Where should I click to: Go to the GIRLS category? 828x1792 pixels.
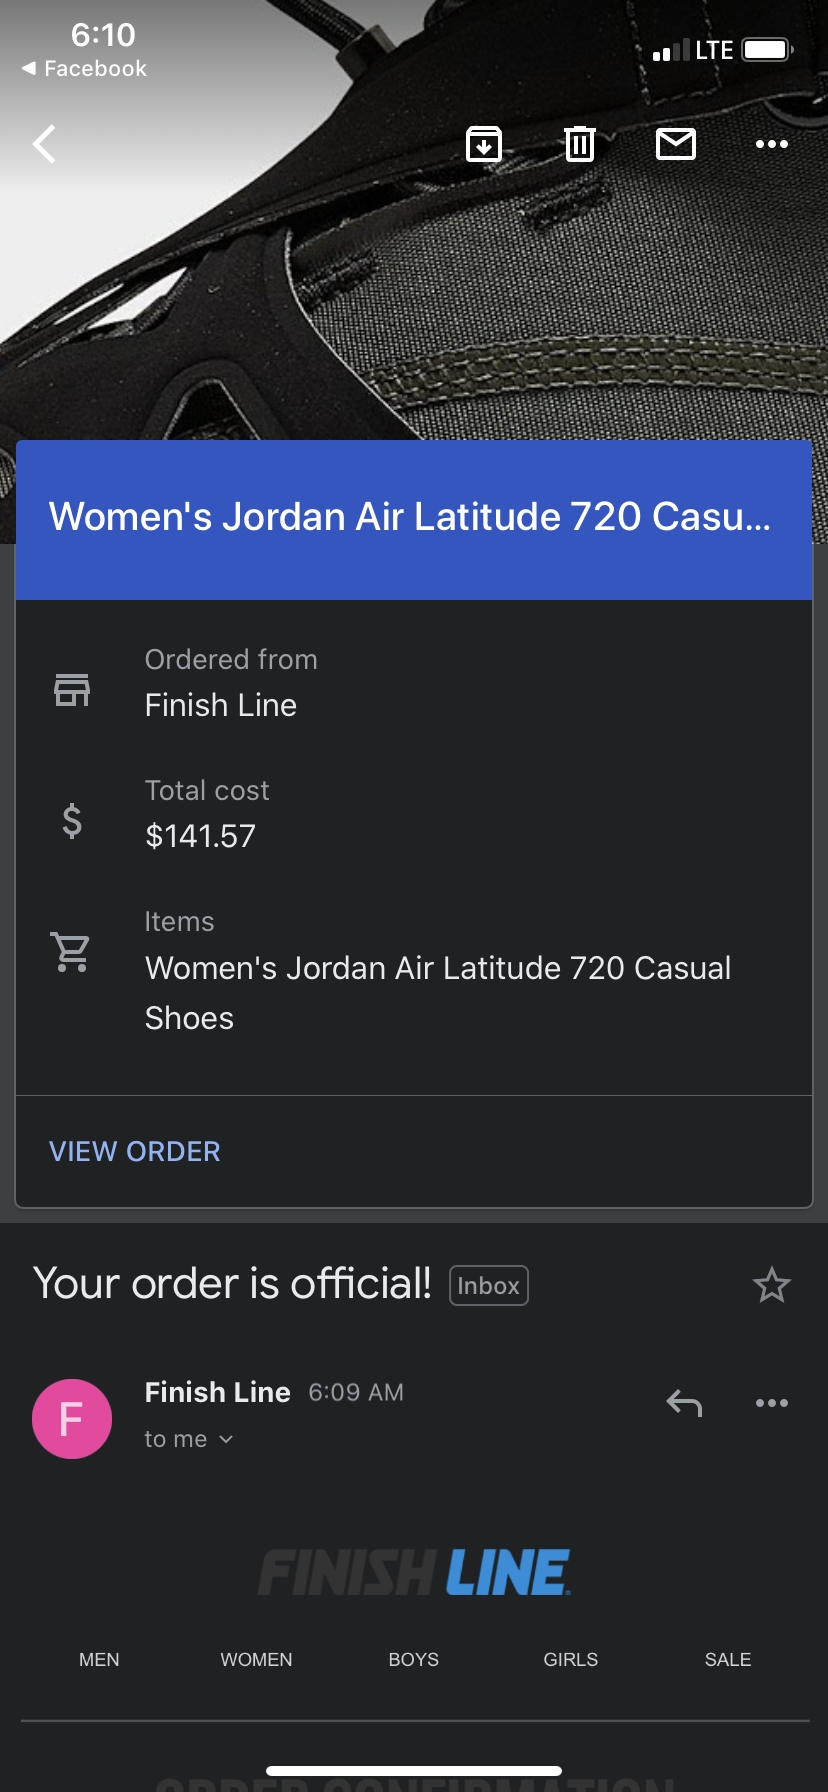coord(570,1660)
